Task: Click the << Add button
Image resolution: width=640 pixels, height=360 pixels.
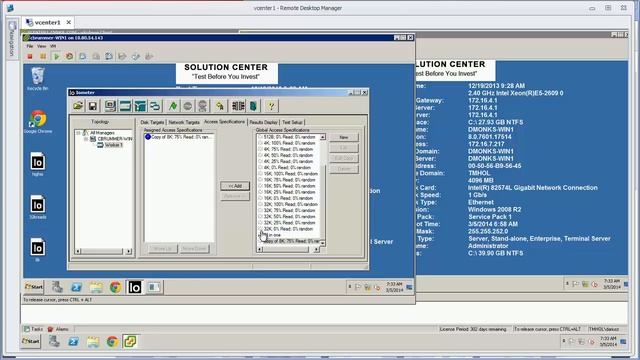Action: pos(235,186)
